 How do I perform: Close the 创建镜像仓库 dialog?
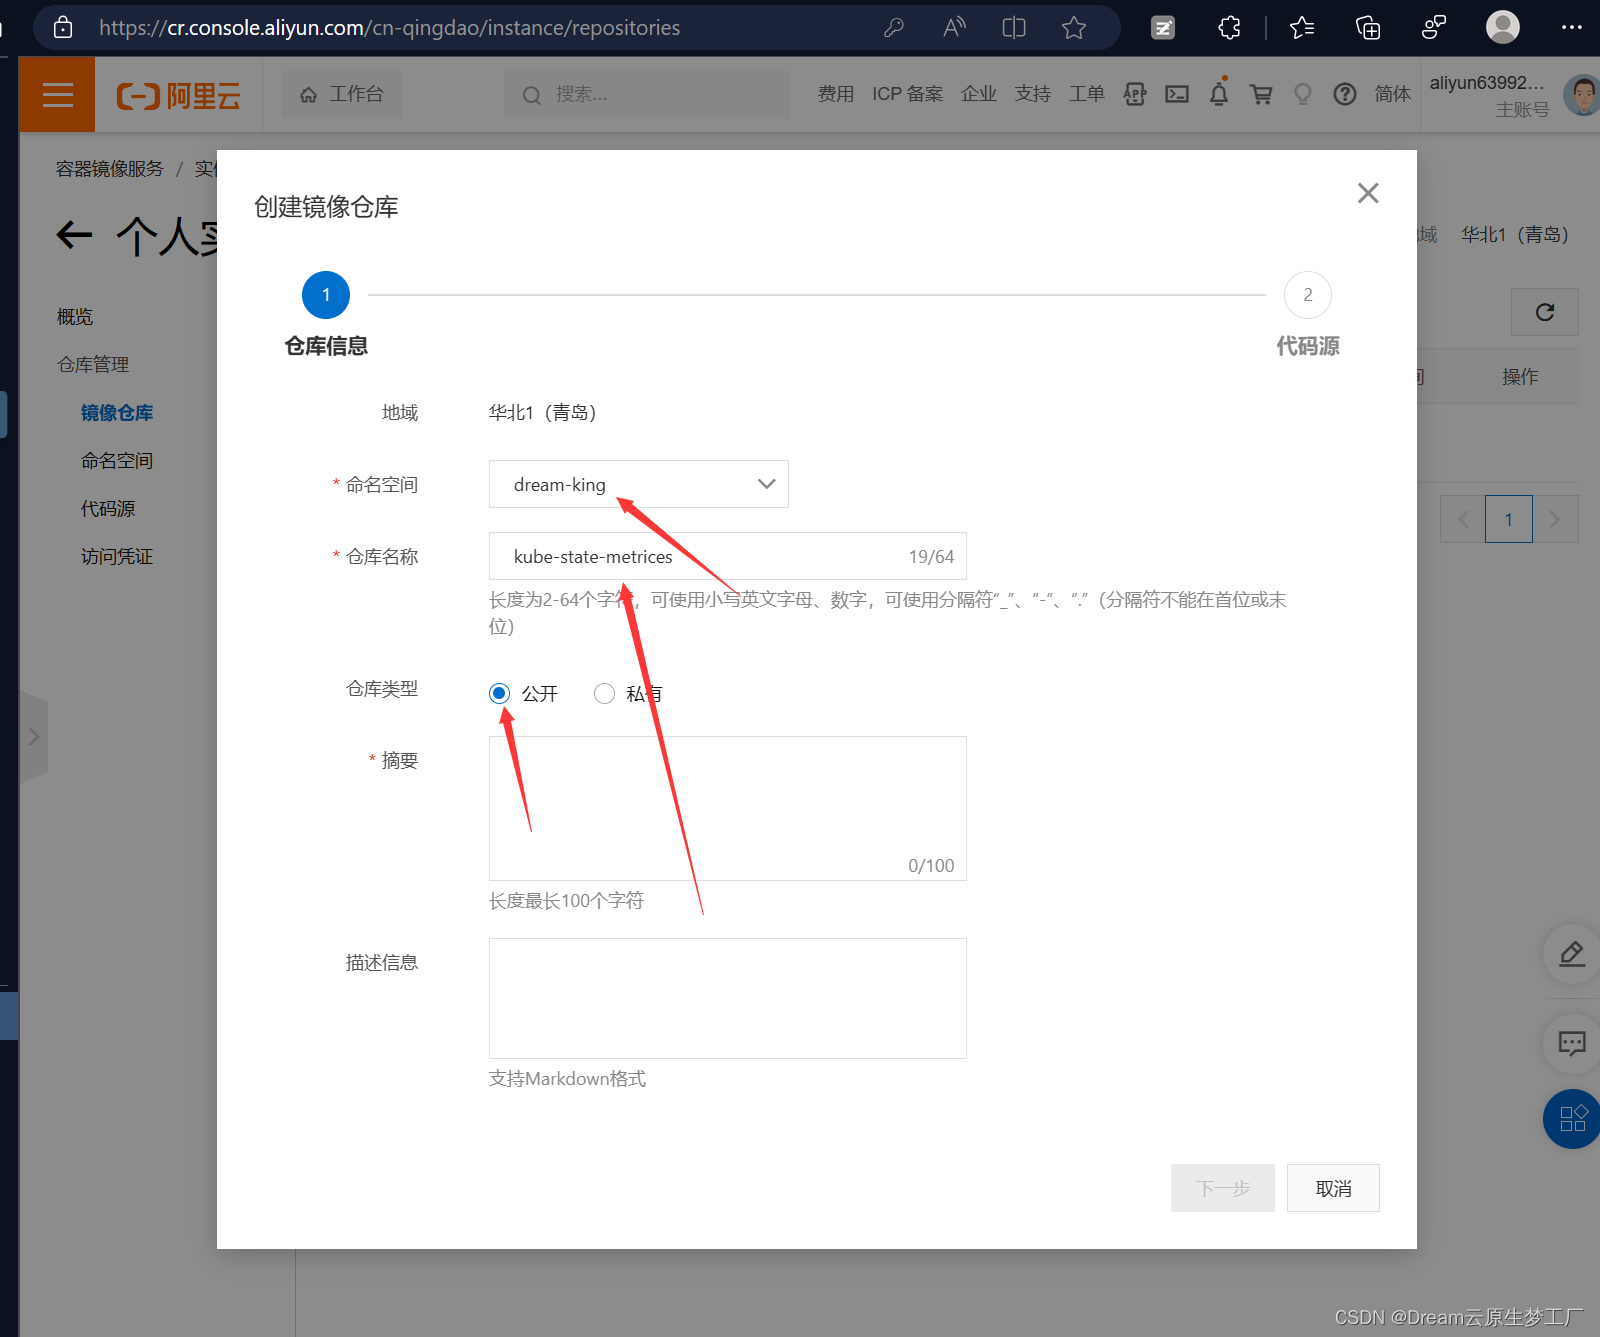pyautogui.click(x=1368, y=193)
